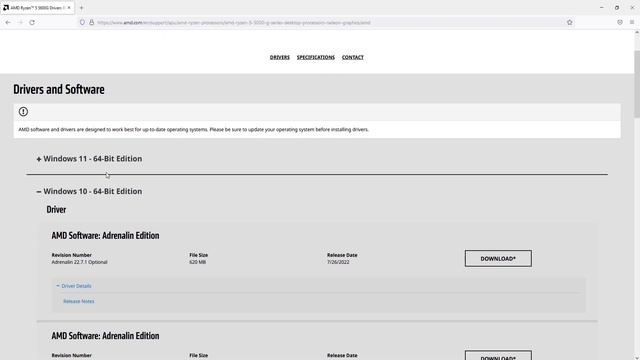This screenshot has height=360, width=640.
Task: Bookmark this page with the star icon
Action: coord(569,22)
